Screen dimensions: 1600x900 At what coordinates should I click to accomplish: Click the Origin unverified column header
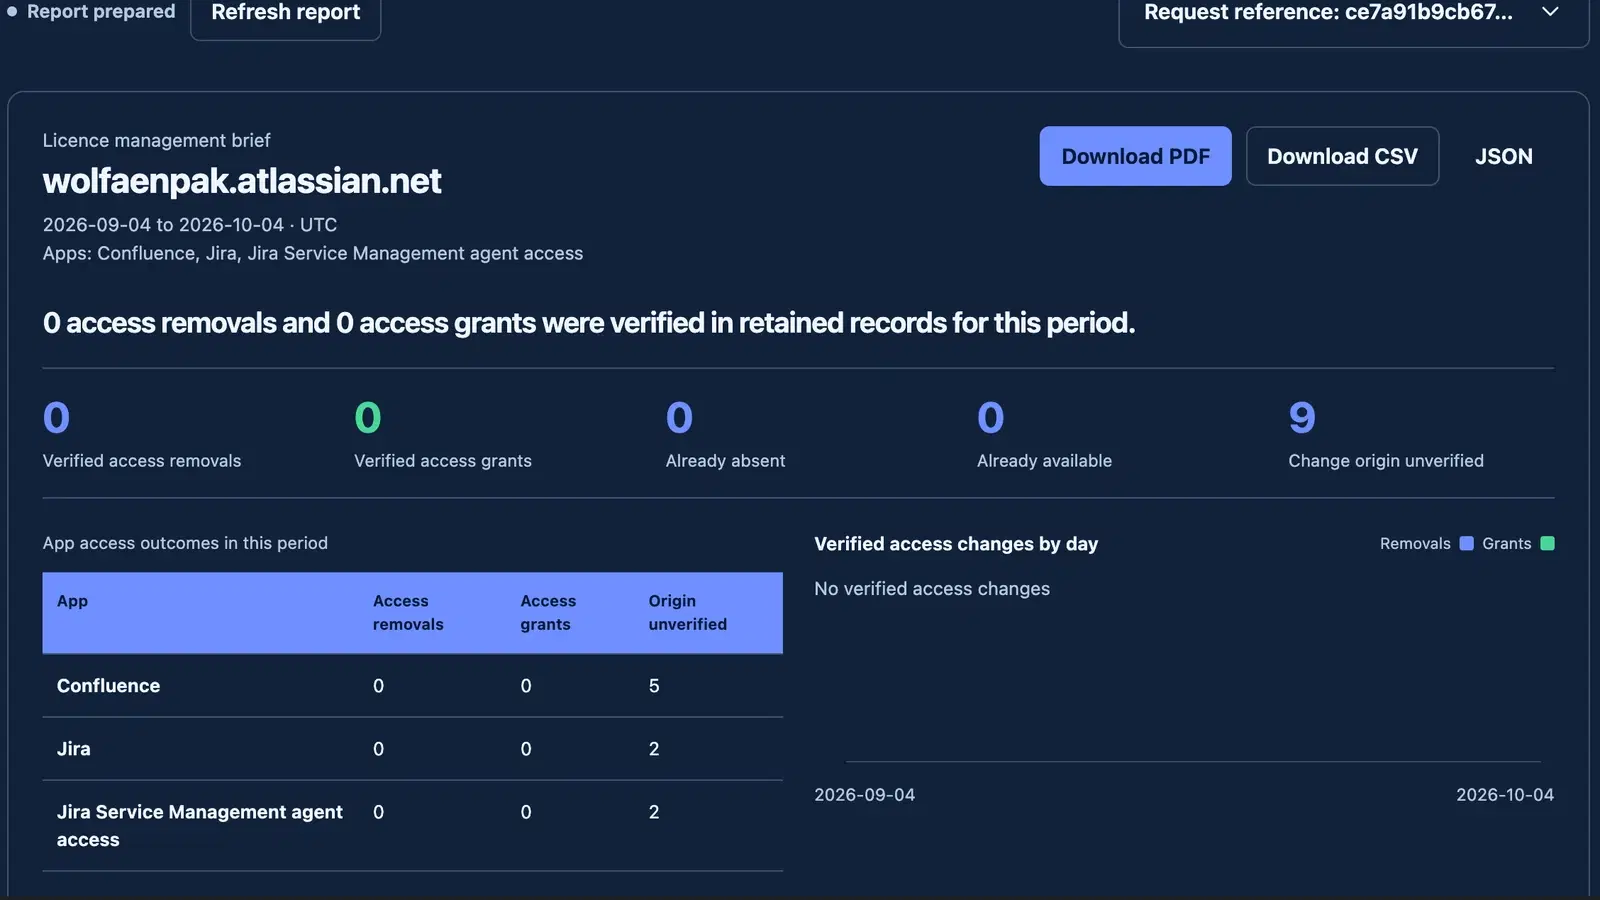click(688, 612)
